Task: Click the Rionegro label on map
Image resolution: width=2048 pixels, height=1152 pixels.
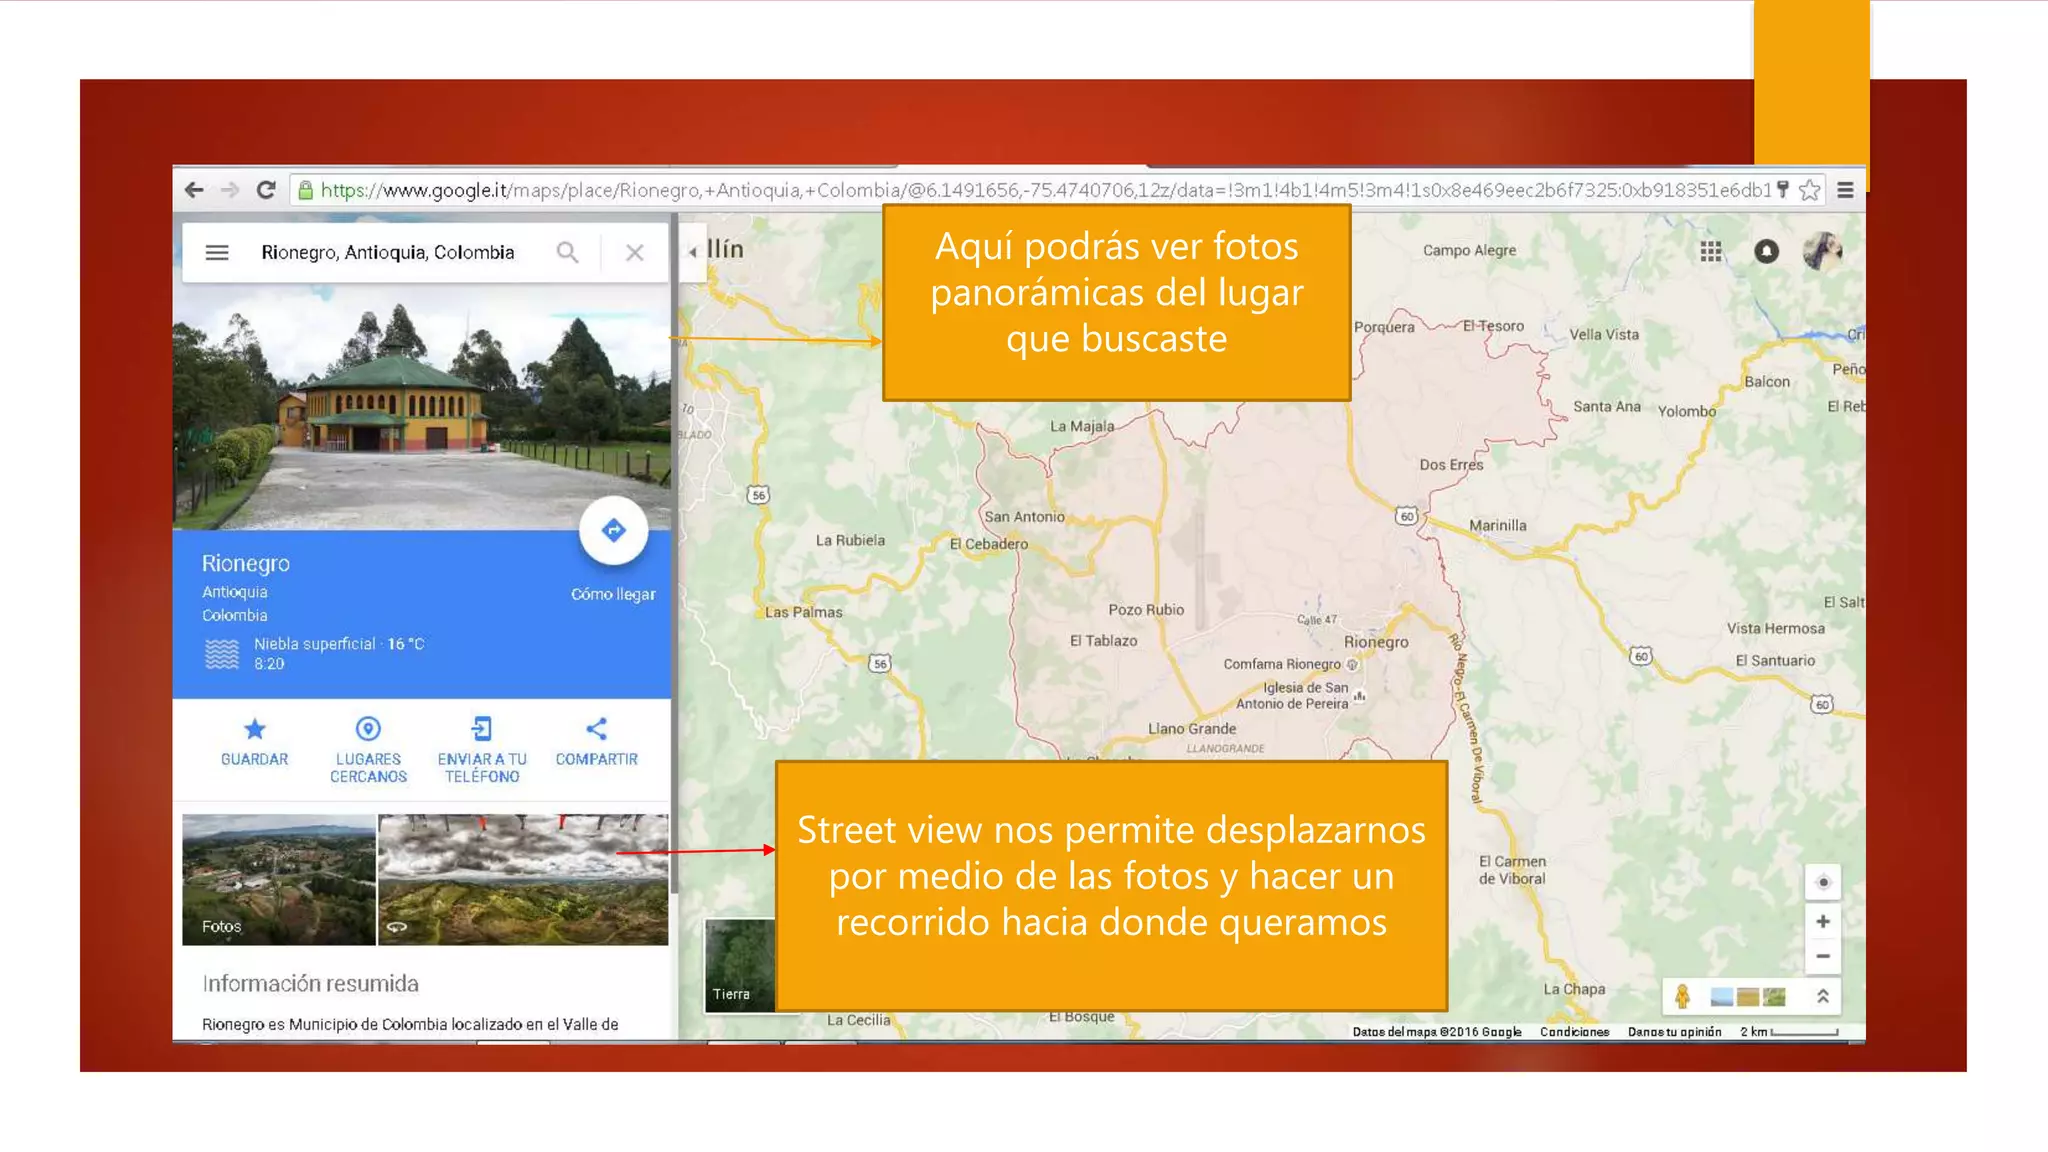Action: 1376,642
